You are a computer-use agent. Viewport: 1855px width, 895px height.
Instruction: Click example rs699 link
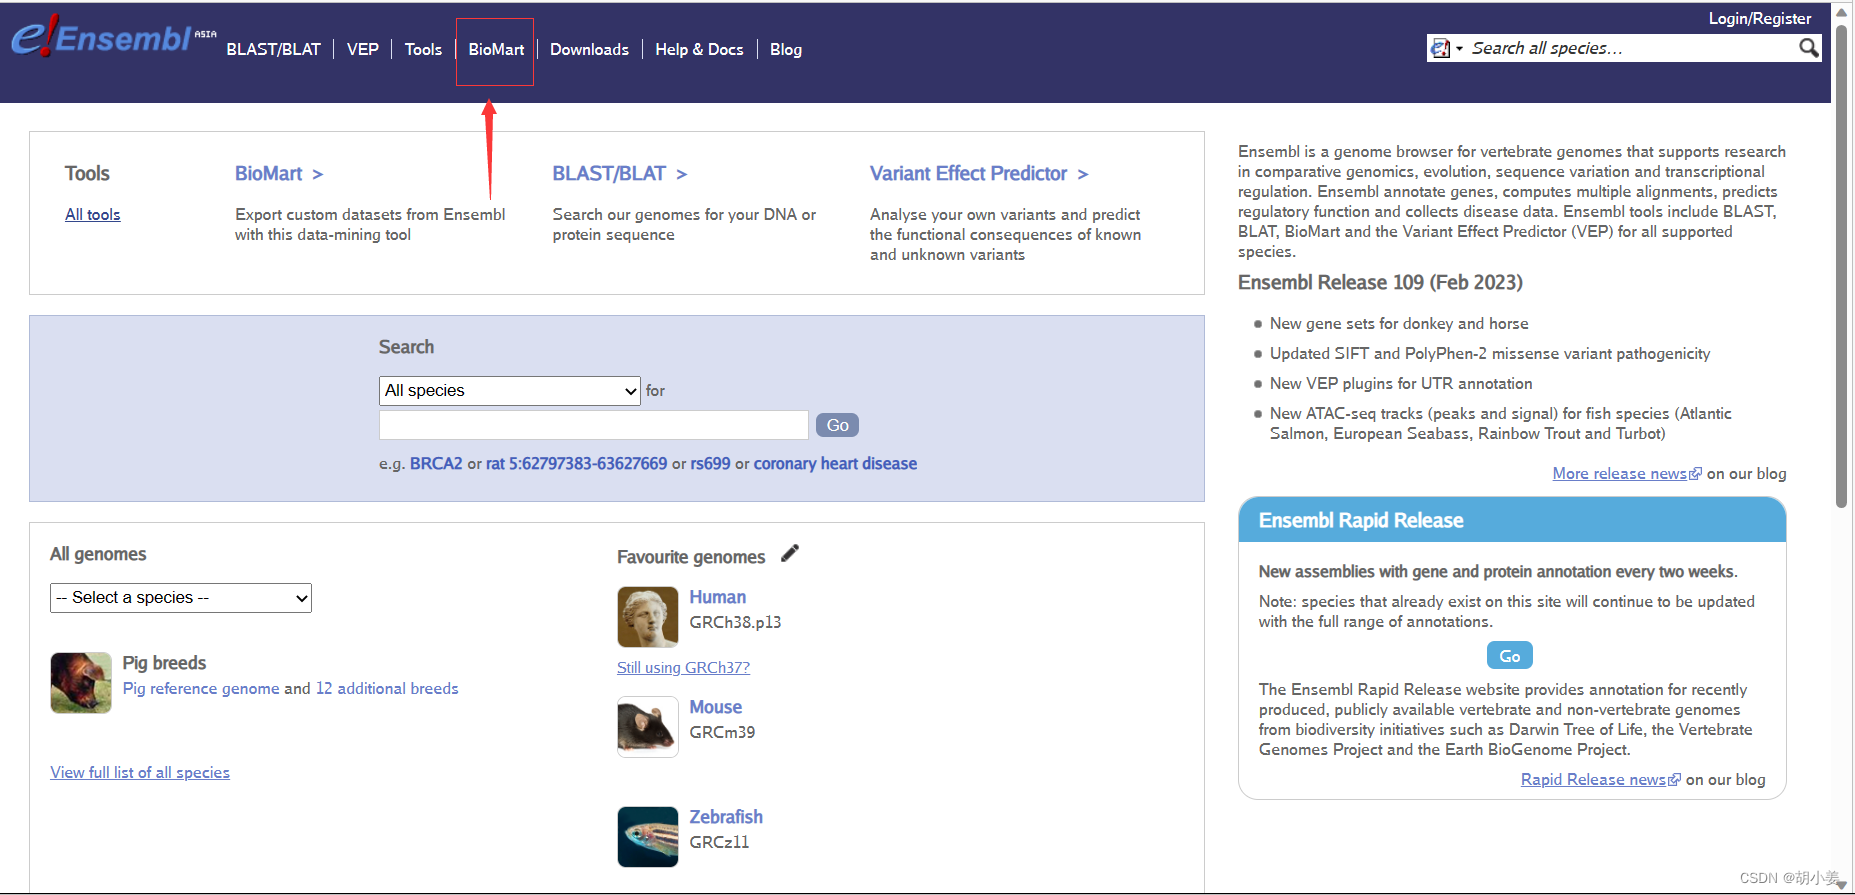pos(710,464)
